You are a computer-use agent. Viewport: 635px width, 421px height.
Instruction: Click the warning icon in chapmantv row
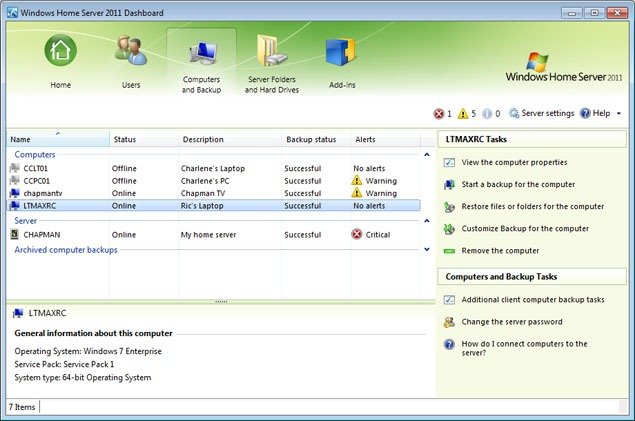[356, 193]
